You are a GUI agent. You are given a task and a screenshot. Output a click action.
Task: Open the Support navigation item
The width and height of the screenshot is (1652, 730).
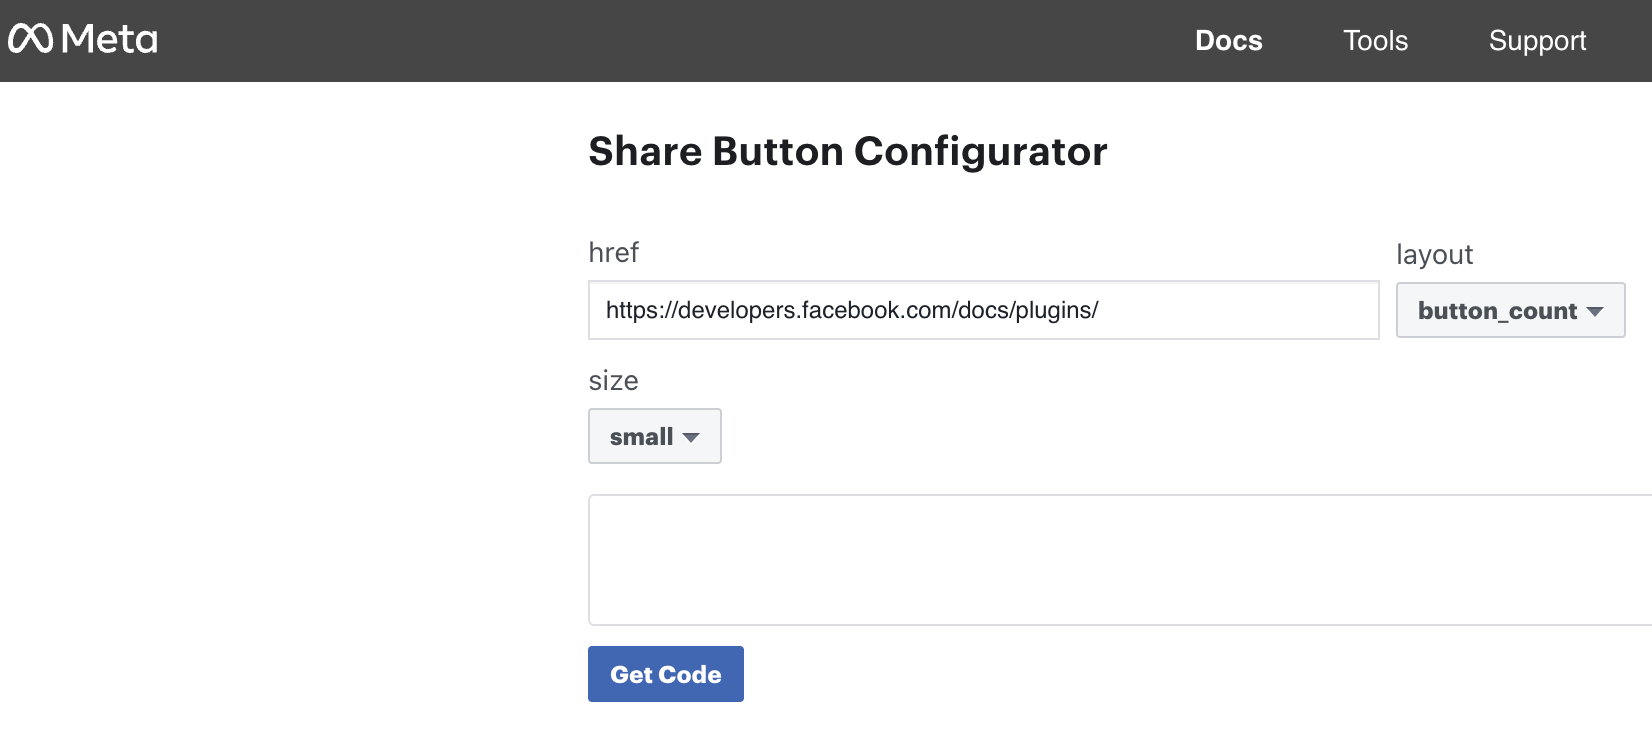click(1537, 41)
